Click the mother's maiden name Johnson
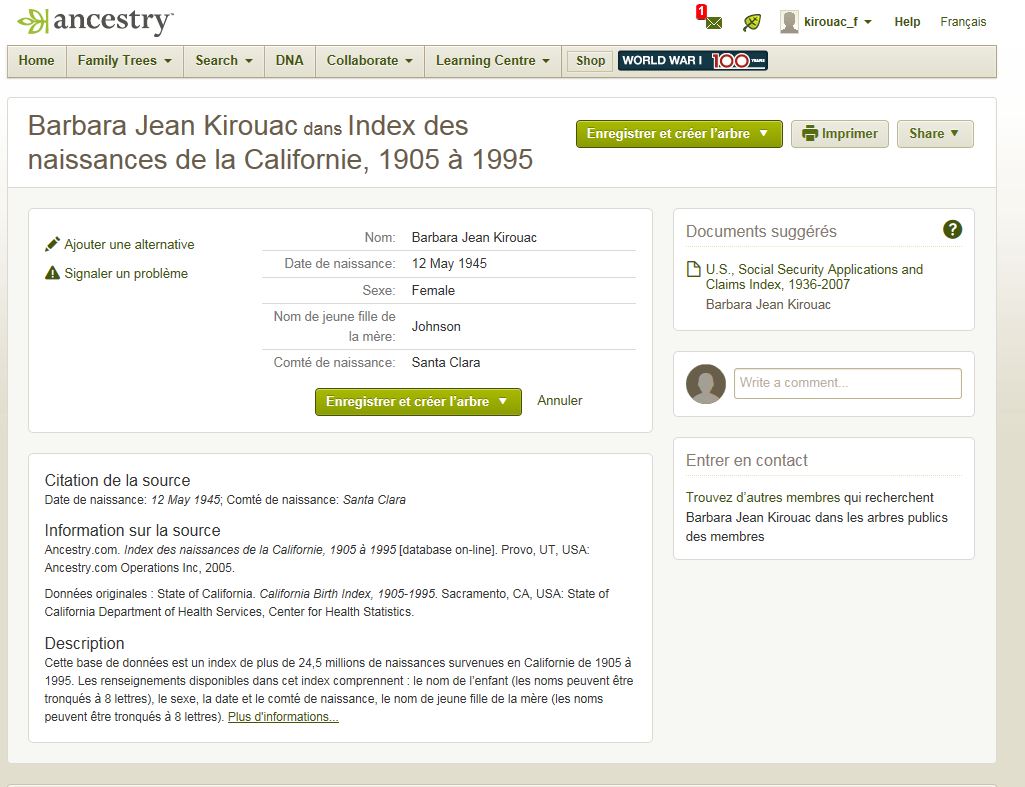This screenshot has height=787, width=1025. pyautogui.click(x=436, y=326)
